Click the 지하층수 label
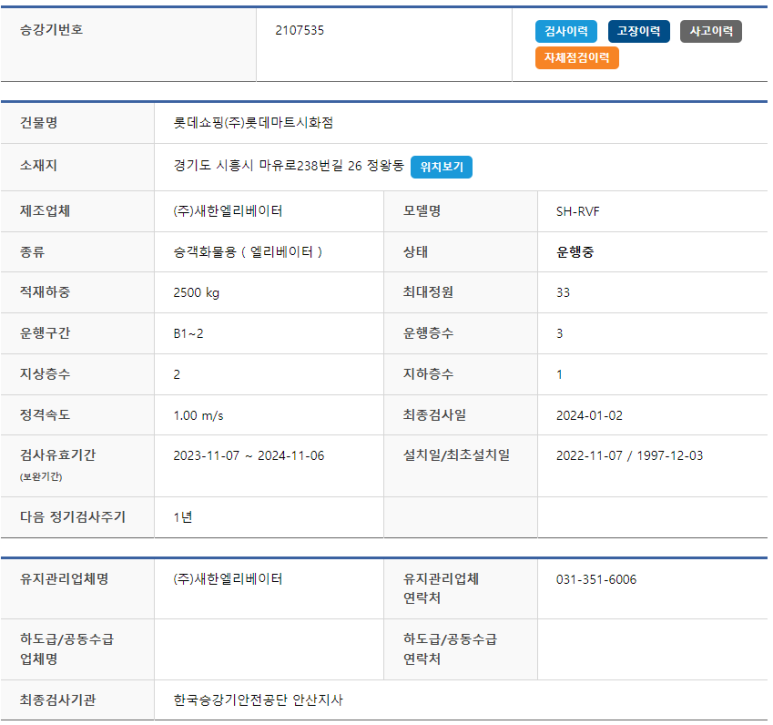The width and height of the screenshot is (773, 725). [x=428, y=374]
